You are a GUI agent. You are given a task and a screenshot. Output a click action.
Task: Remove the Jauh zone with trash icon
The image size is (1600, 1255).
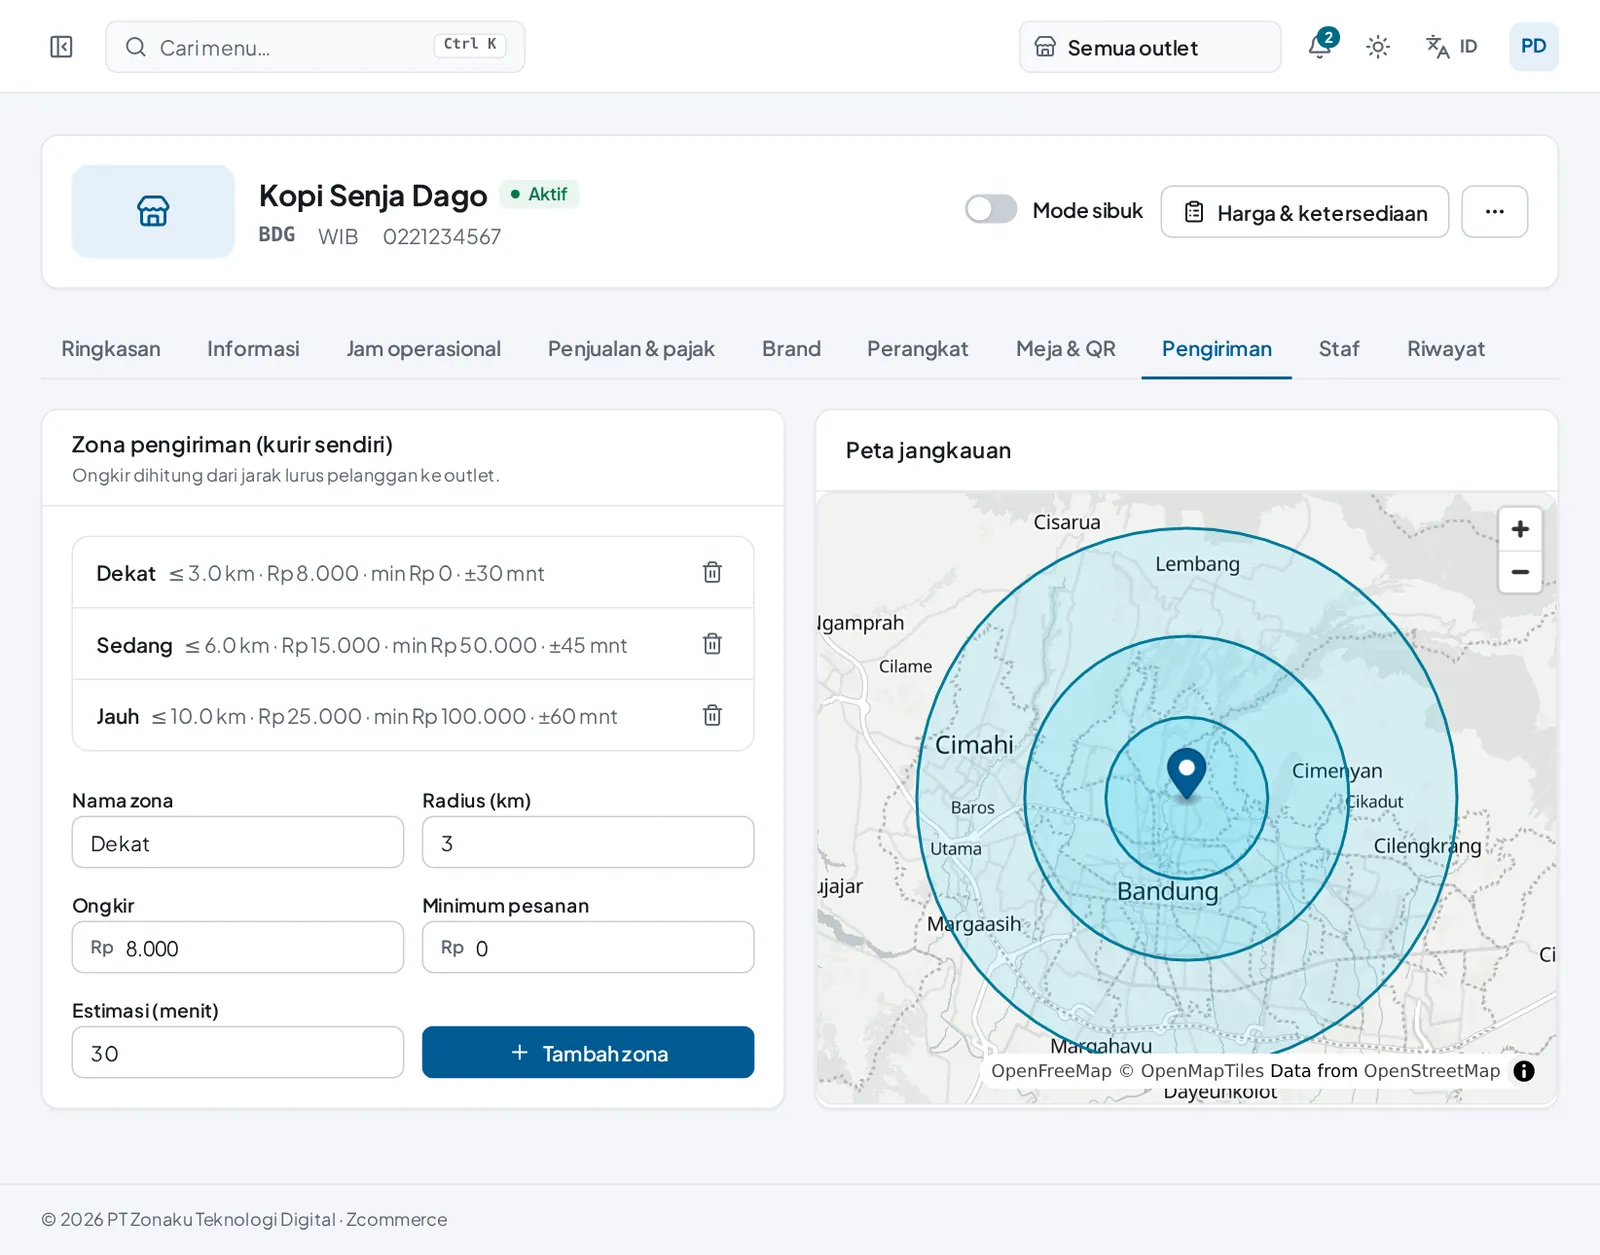tap(712, 715)
